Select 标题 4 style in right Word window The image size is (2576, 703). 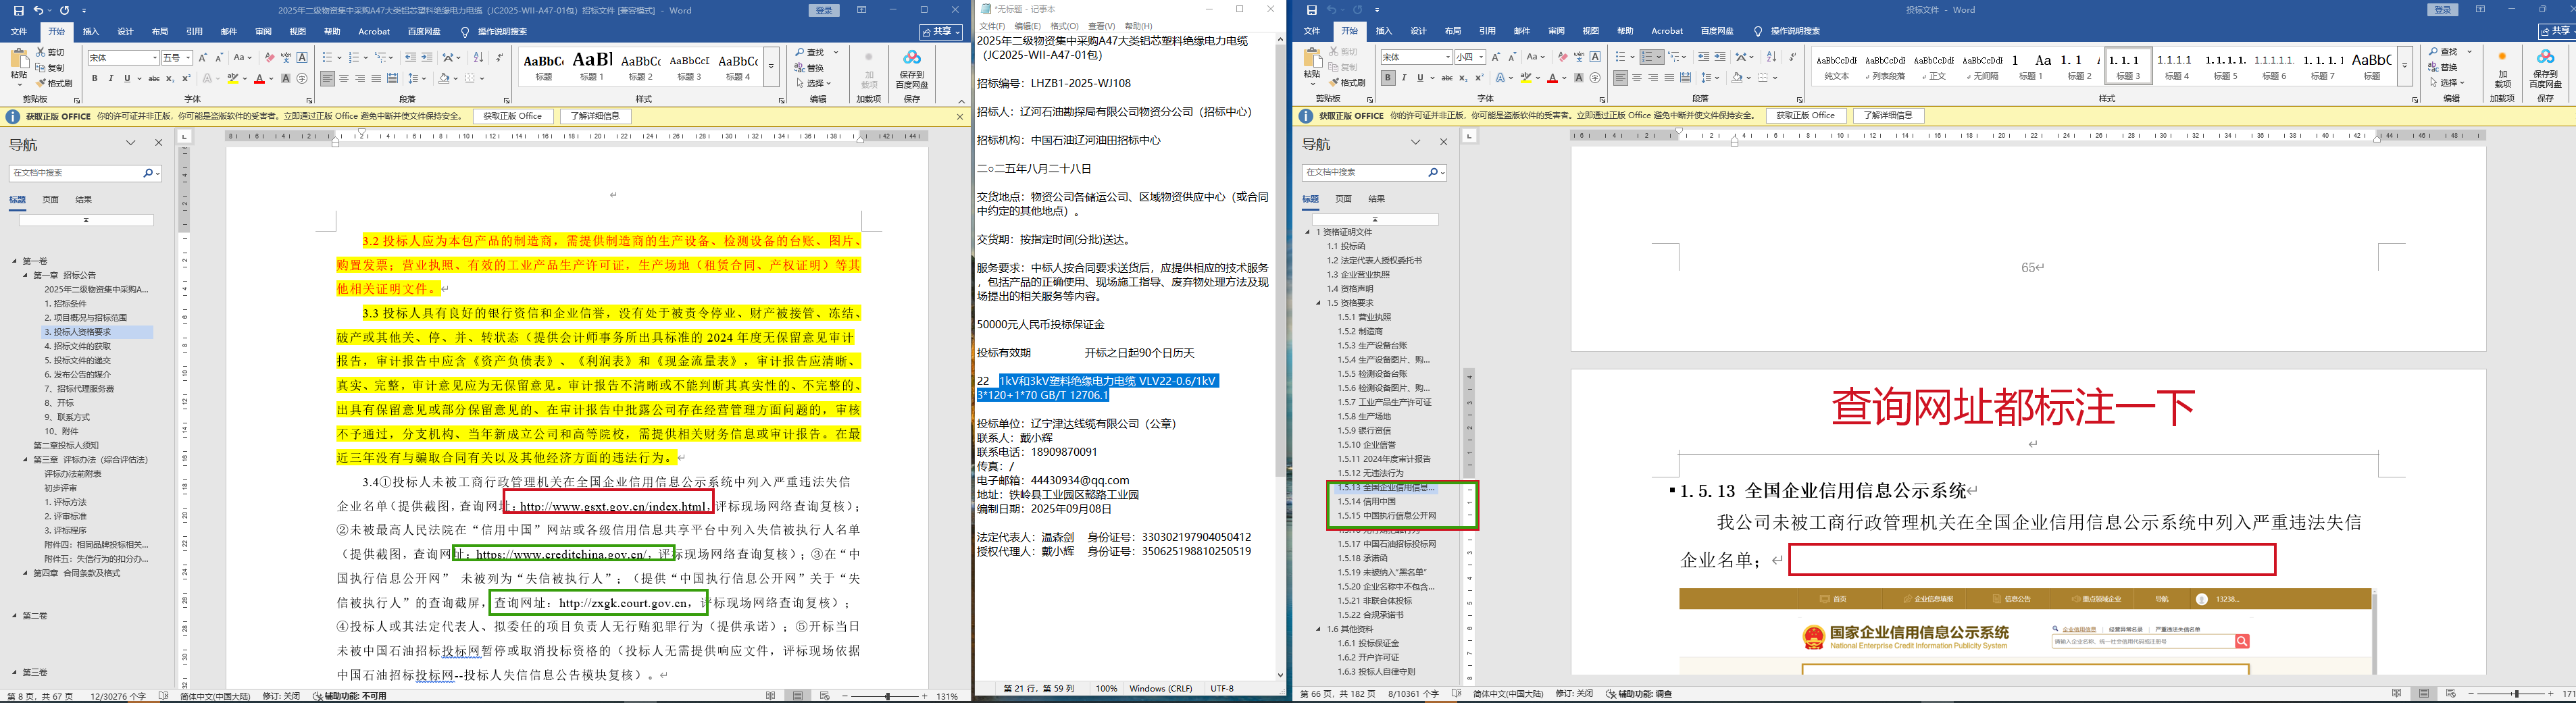[x=2177, y=66]
